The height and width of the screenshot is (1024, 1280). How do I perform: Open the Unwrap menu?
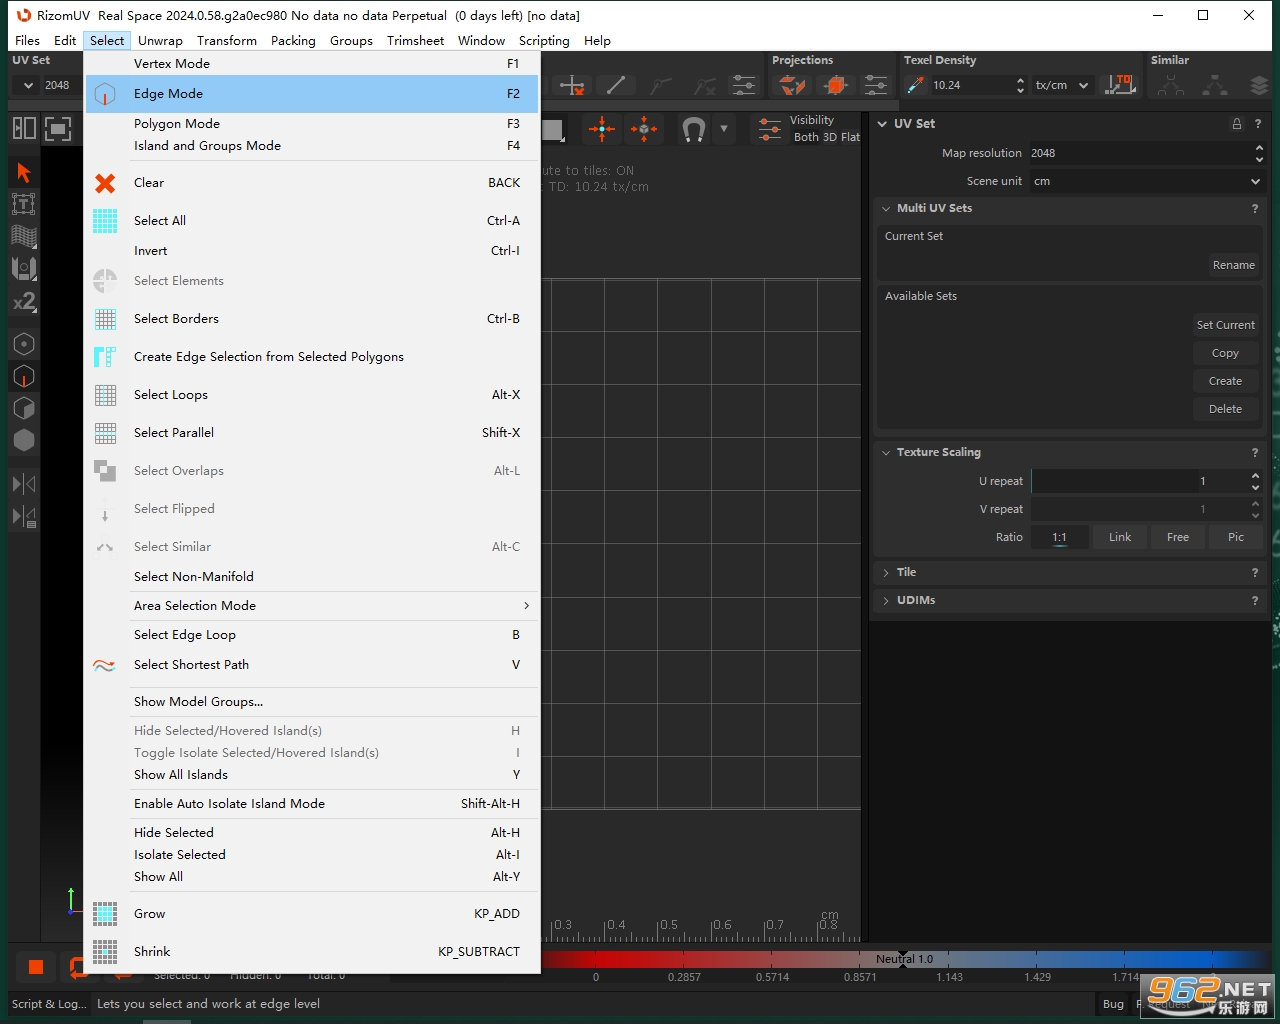click(x=160, y=40)
